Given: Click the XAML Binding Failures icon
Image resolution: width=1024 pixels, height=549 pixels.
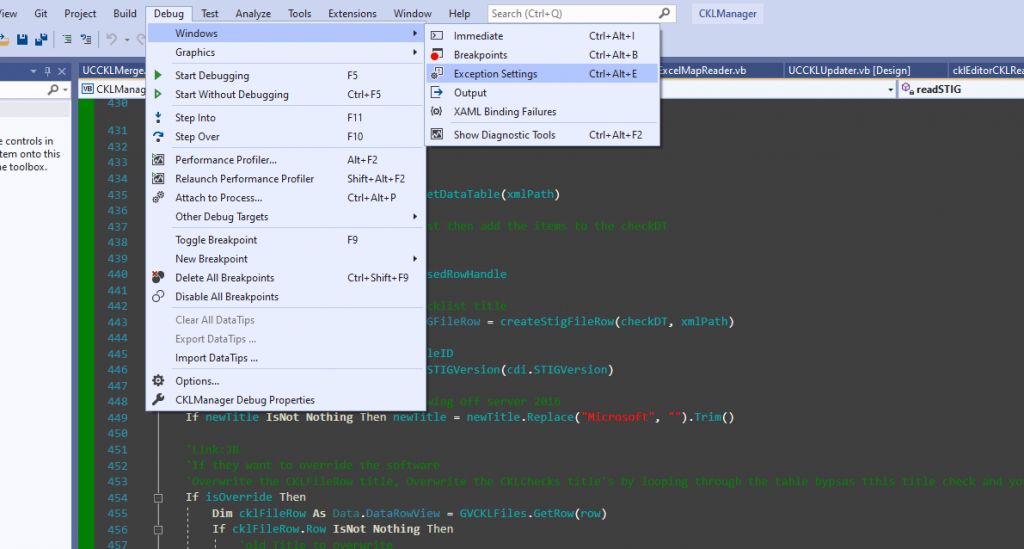Looking at the screenshot, I should click(437, 112).
